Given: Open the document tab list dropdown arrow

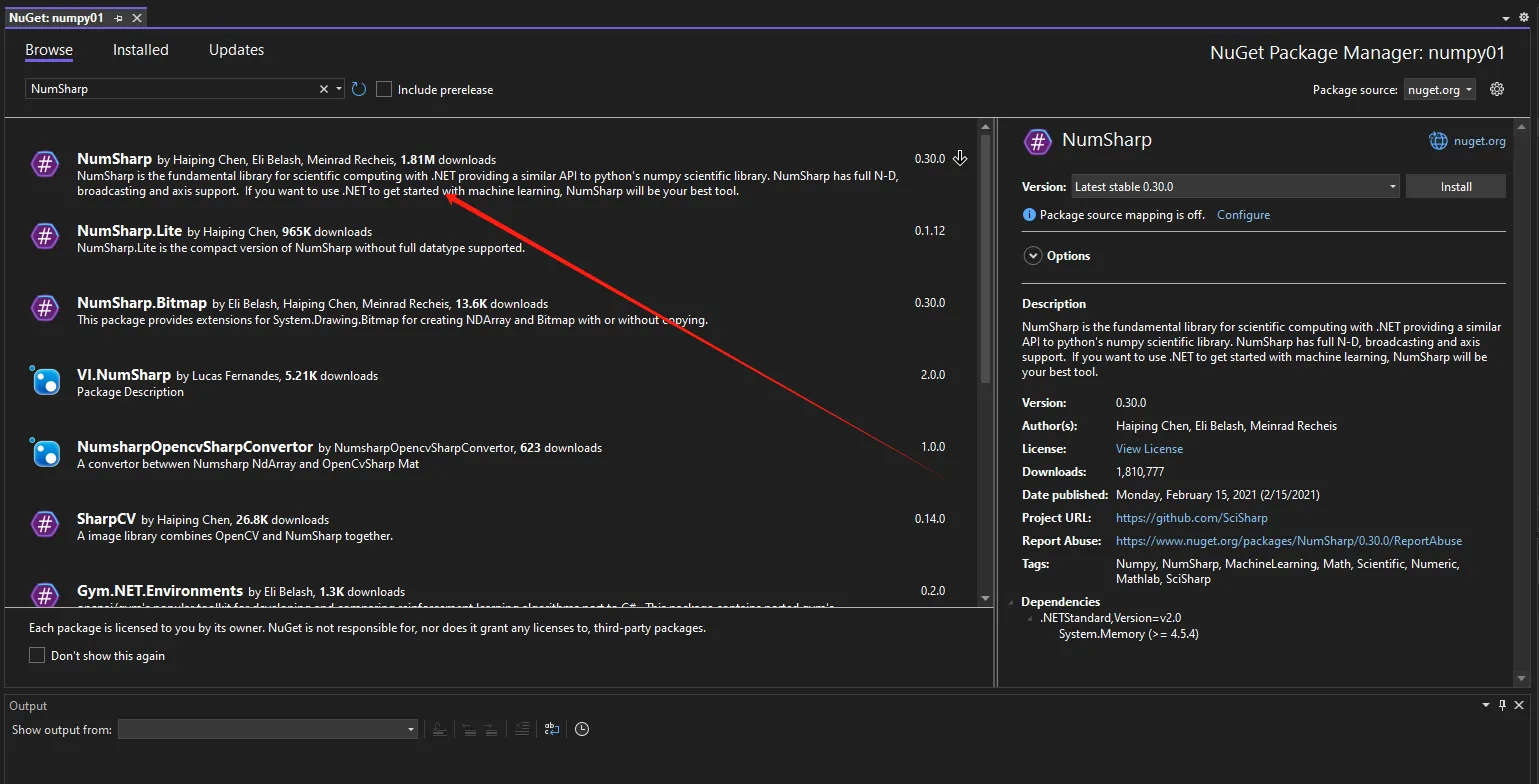Looking at the screenshot, I should (x=1508, y=18).
